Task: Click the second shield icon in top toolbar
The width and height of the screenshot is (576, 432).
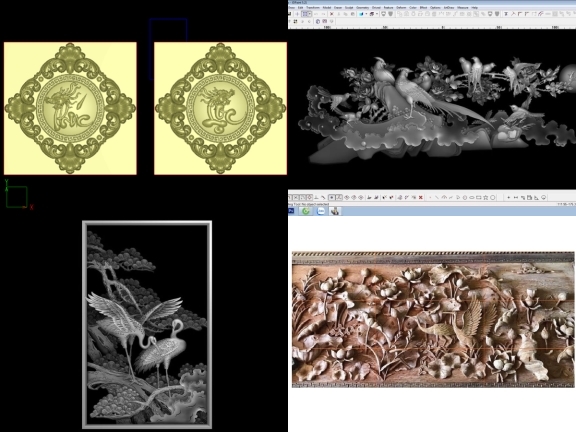Action: point(390,14)
